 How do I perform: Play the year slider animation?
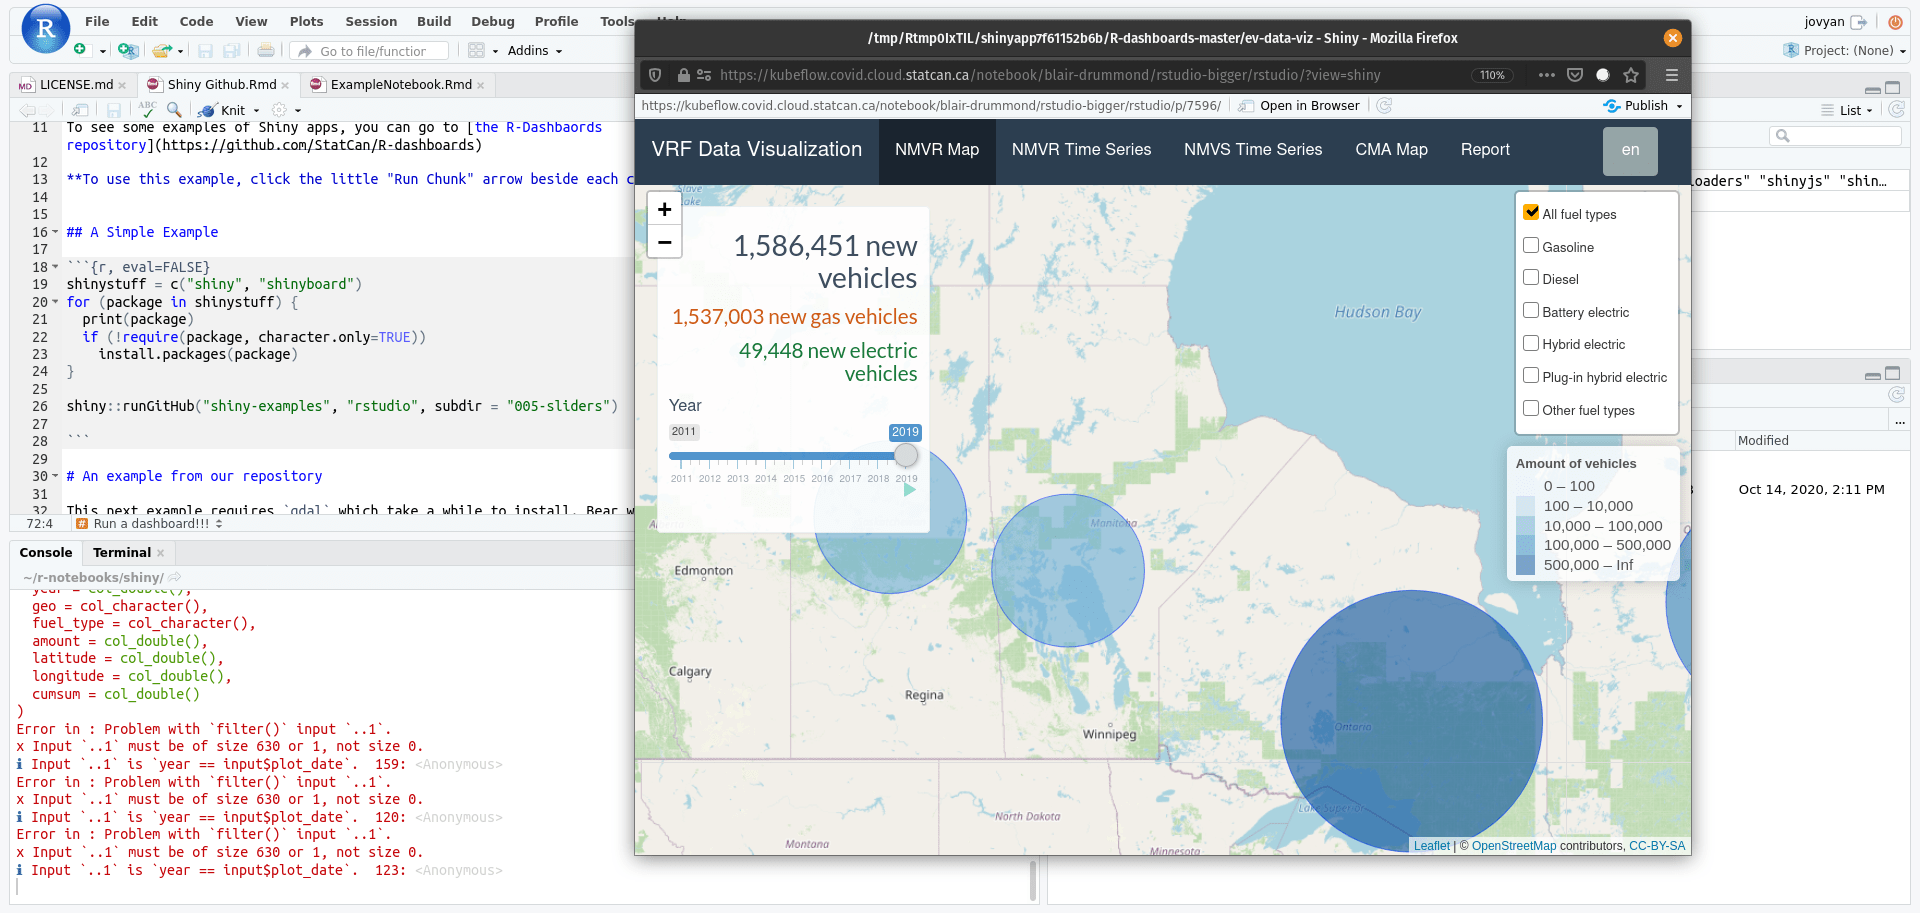click(x=910, y=490)
